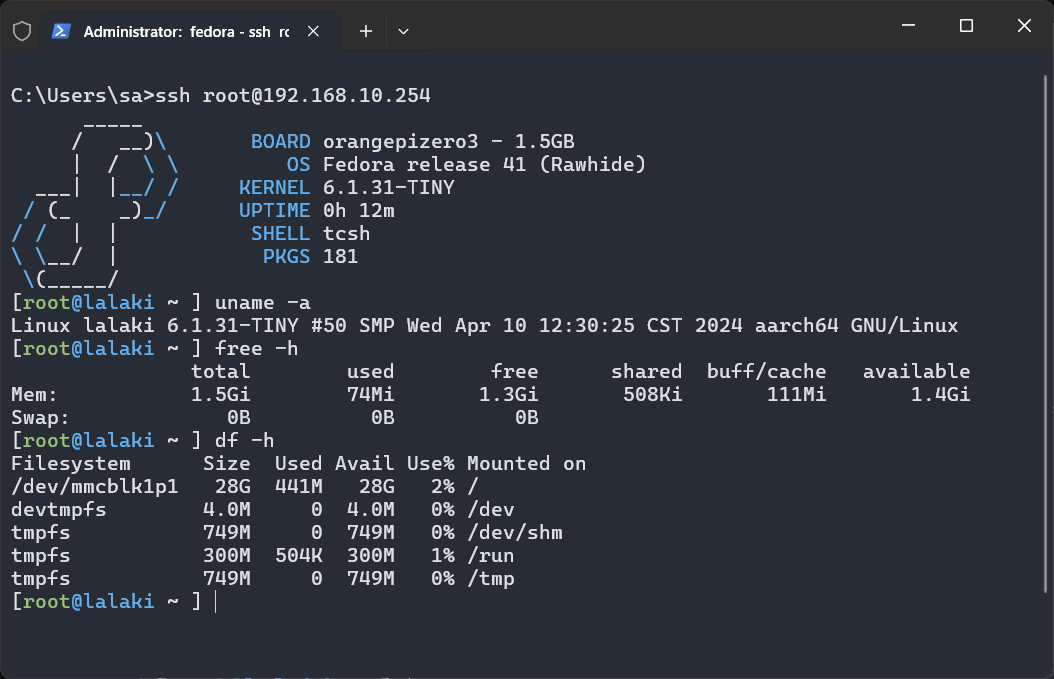Viewport: 1054px width, 679px height.
Task: Click '/dev/shm' mount point
Action: click(515, 532)
